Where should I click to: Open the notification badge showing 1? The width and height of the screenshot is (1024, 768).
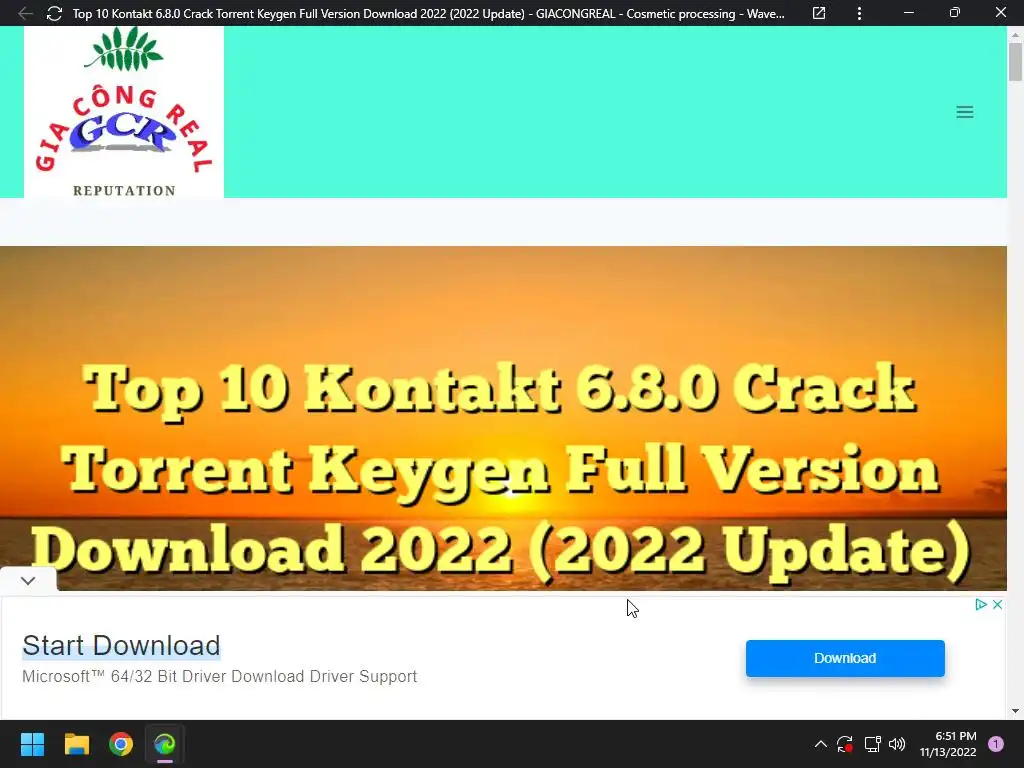click(x=996, y=744)
